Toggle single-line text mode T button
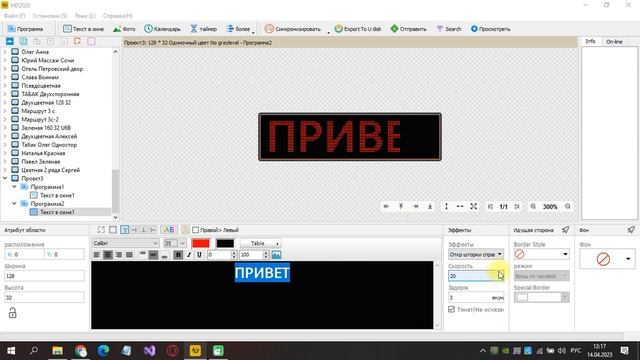The image size is (640, 360). [x=125, y=230]
